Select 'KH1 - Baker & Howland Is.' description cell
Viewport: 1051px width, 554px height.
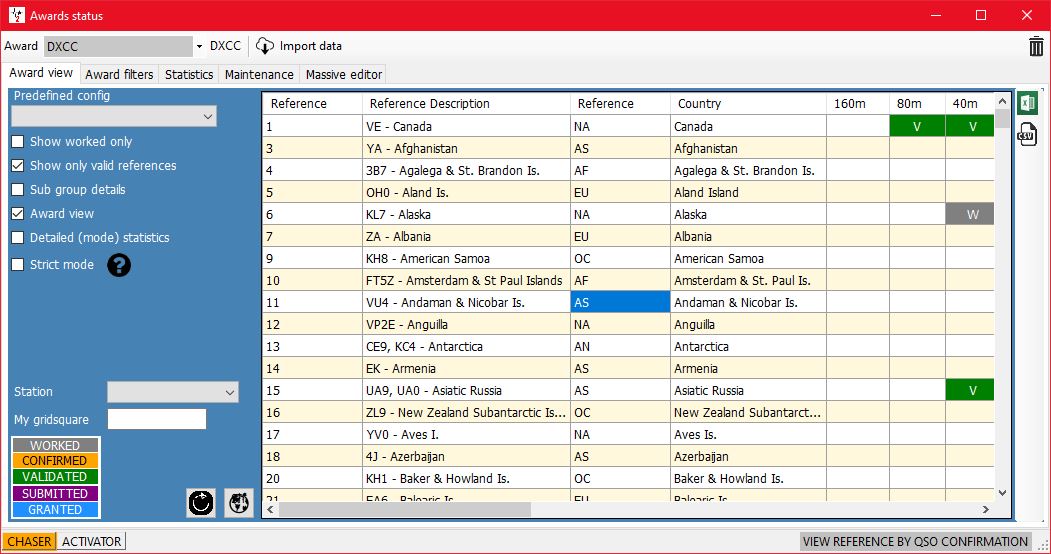click(x=466, y=478)
